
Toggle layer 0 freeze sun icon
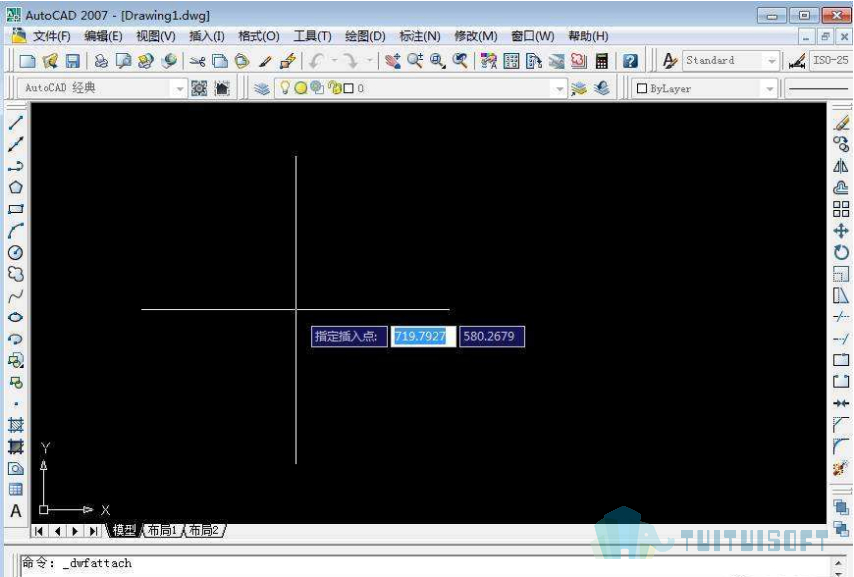point(300,88)
